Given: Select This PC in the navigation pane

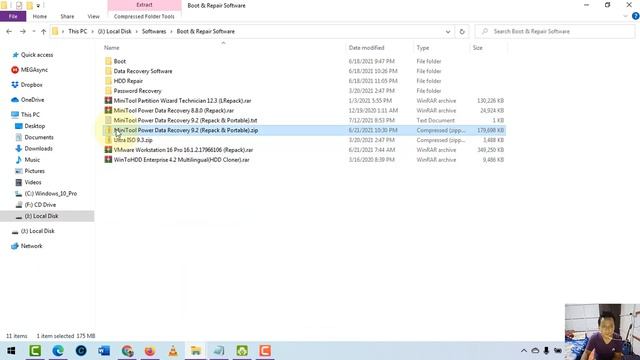Looking at the screenshot, I should tap(30, 115).
